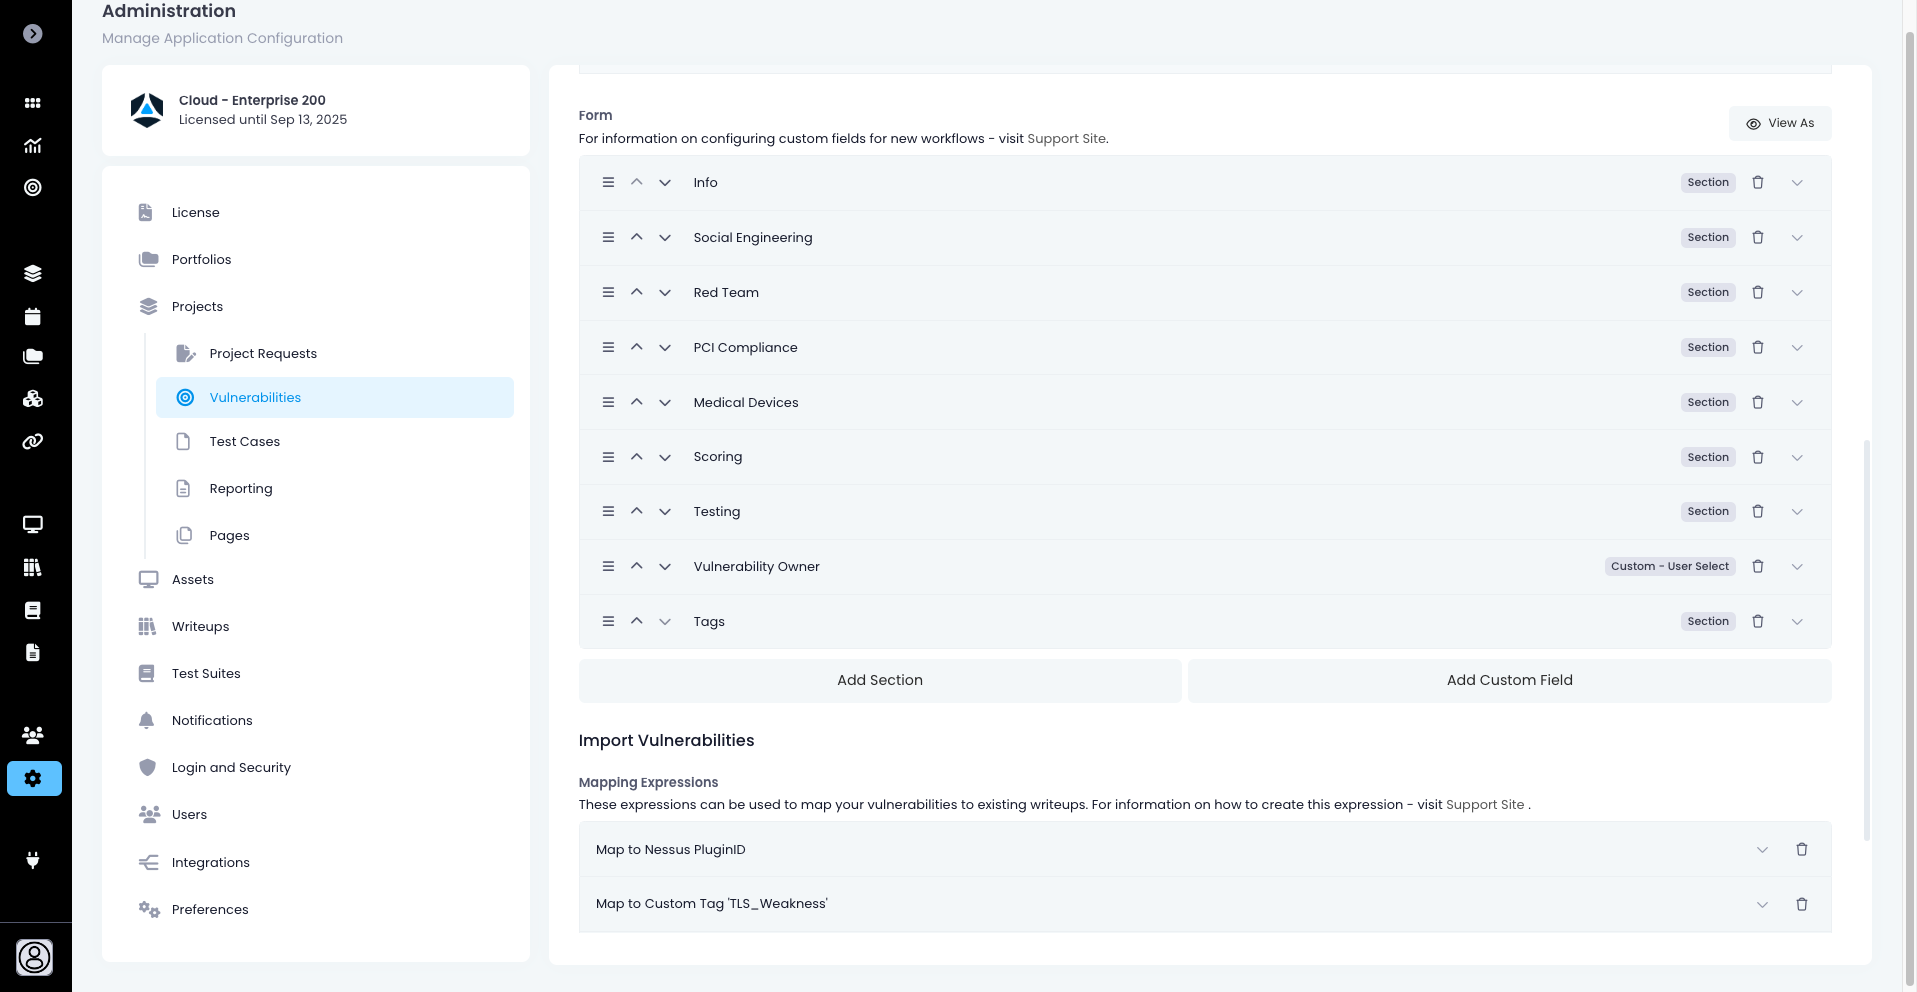The height and width of the screenshot is (992, 1917).
Task: Click the Add Section button
Action: [x=879, y=680]
